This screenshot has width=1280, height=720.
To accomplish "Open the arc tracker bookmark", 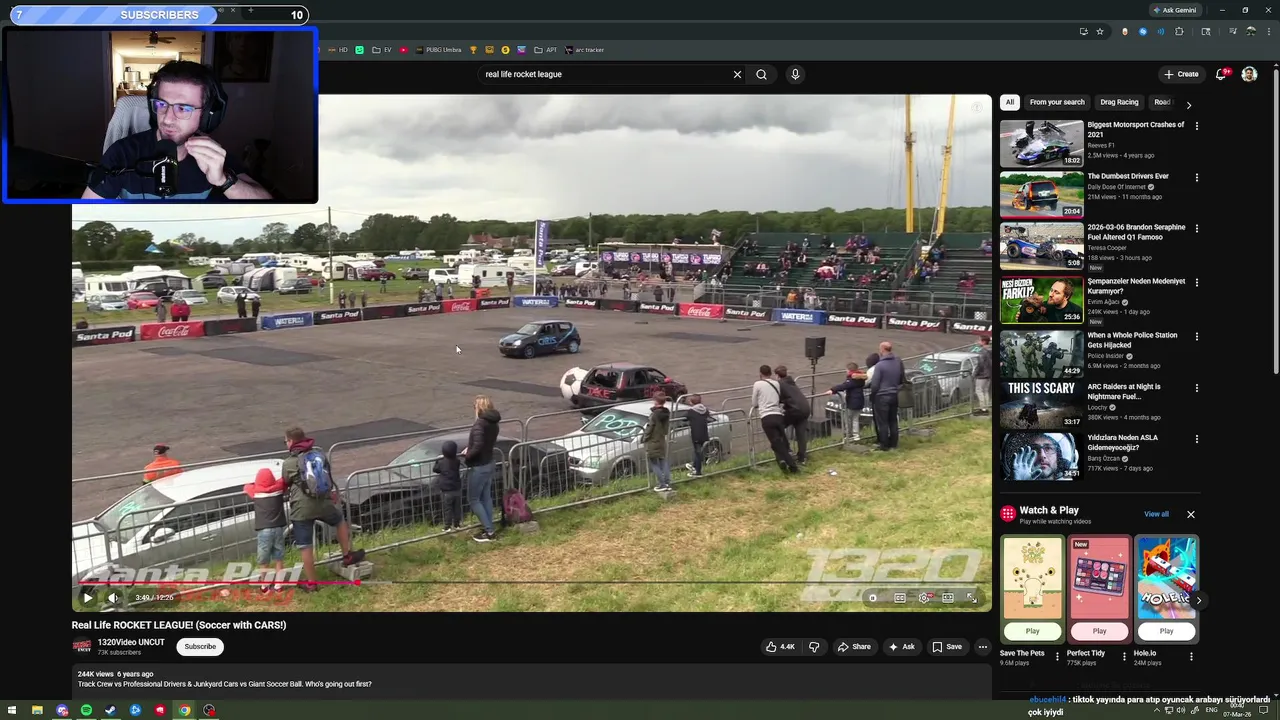I will 585,50.
